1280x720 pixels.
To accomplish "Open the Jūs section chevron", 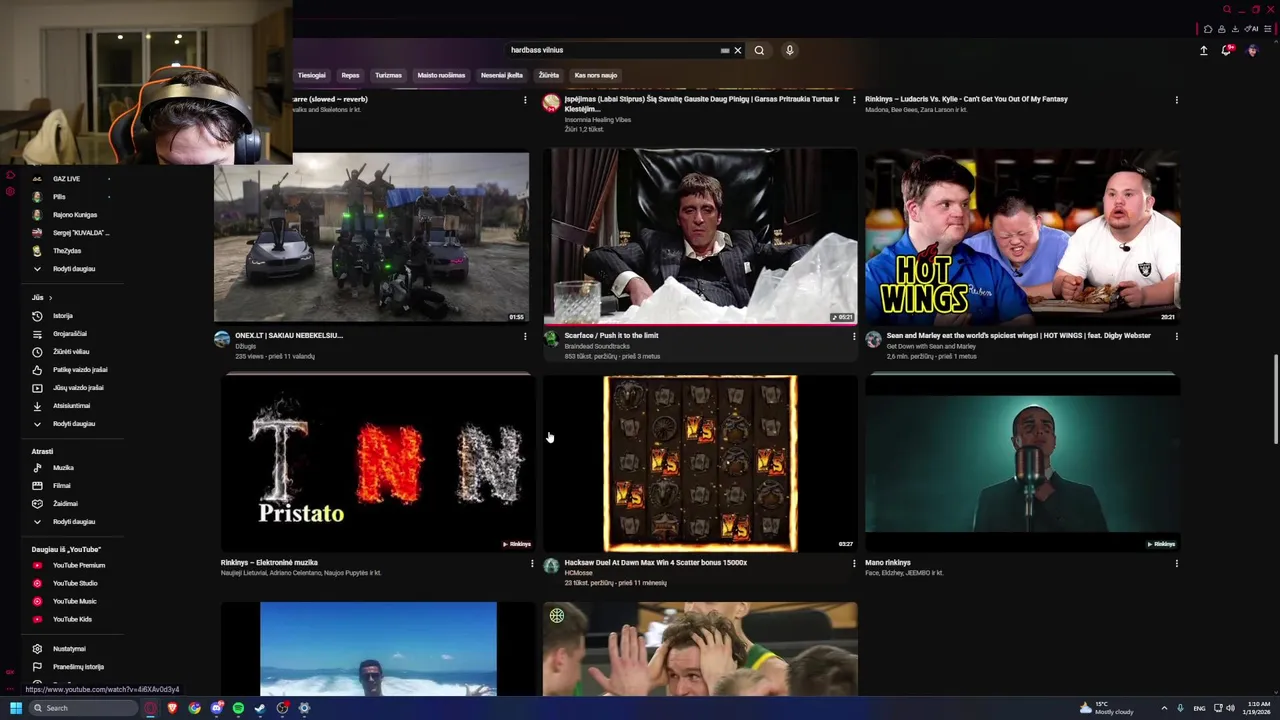I will coord(50,298).
